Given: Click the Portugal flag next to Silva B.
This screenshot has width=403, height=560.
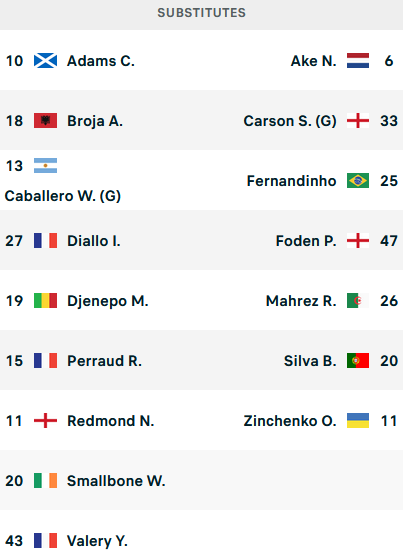Looking at the screenshot, I should (x=358, y=361).
